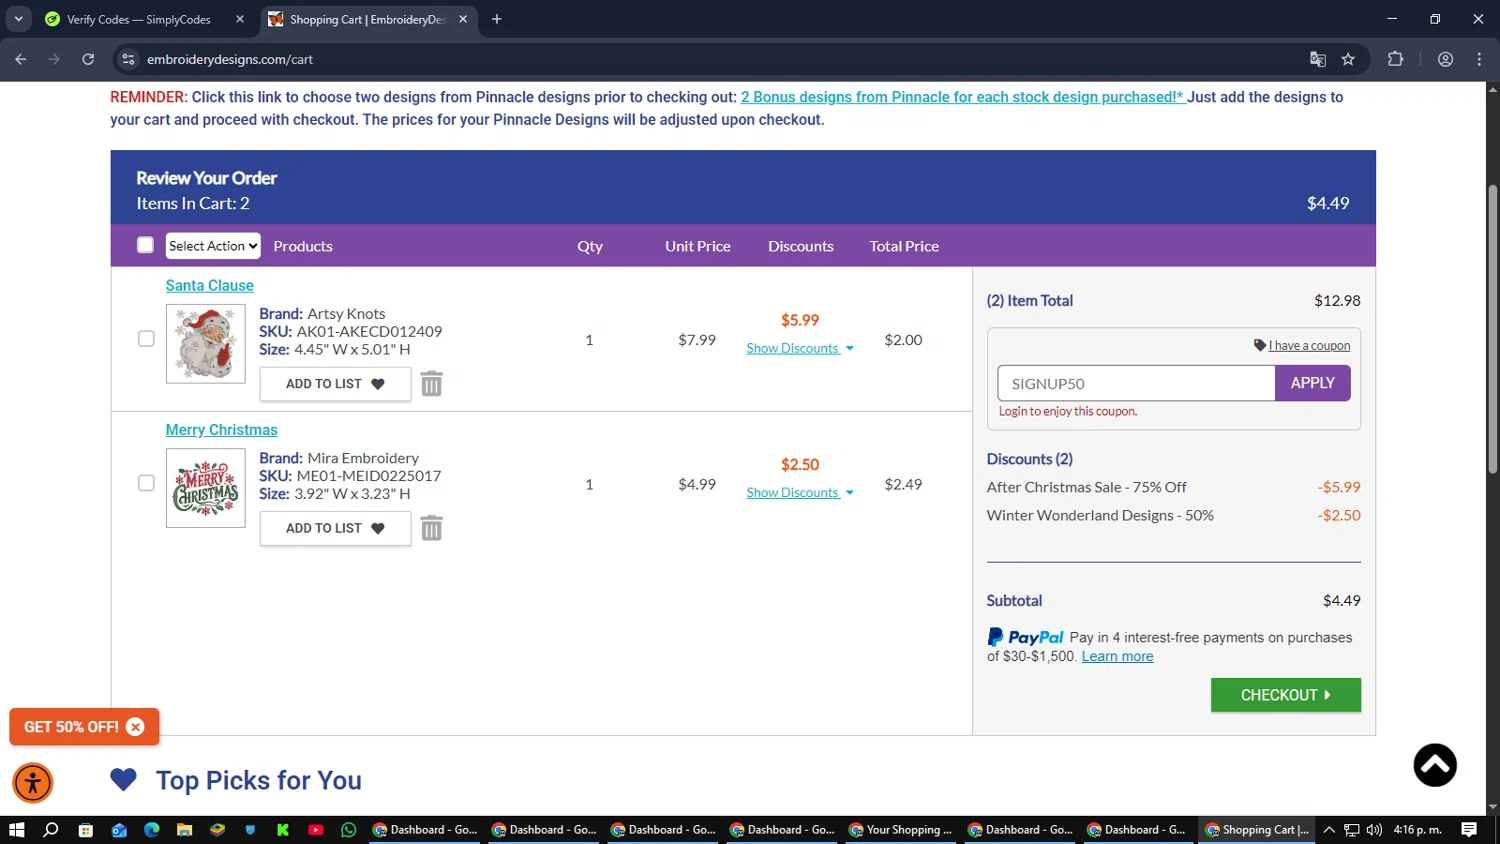Reload the page with refresh icon
Image resolution: width=1500 pixels, height=844 pixels.
tap(88, 59)
